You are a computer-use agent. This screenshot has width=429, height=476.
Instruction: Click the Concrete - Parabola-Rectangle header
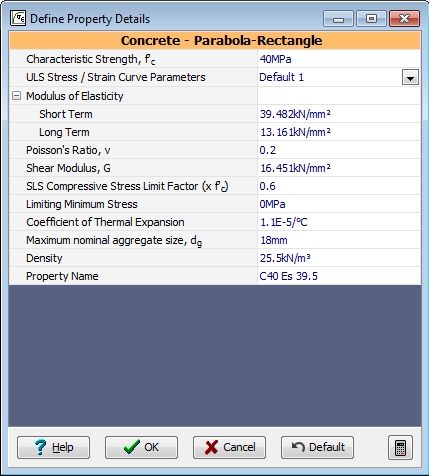point(215,41)
